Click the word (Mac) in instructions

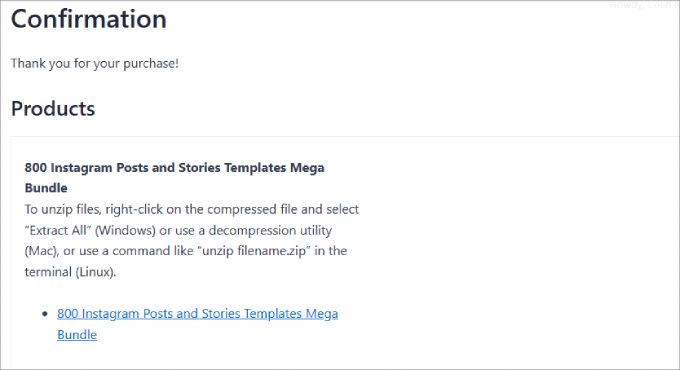tap(42, 251)
